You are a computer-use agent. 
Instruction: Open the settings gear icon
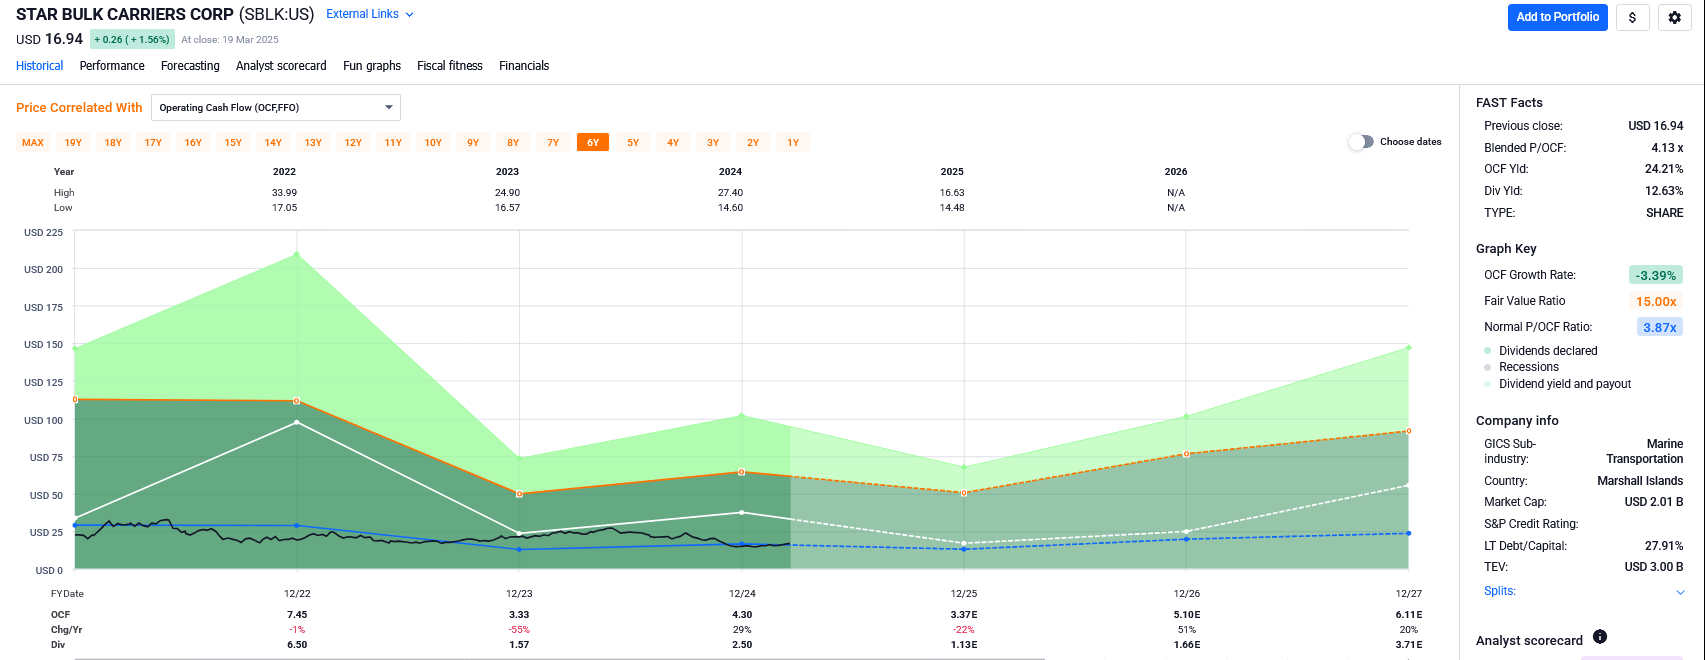point(1675,17)
